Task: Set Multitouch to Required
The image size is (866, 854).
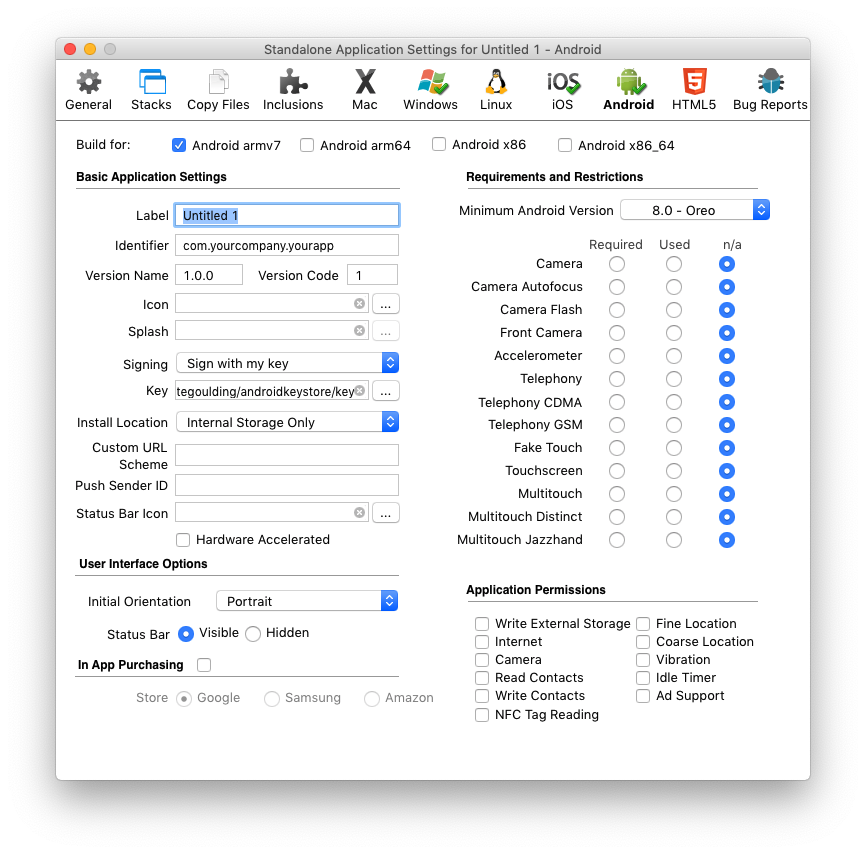Action: tap(617, 494)
